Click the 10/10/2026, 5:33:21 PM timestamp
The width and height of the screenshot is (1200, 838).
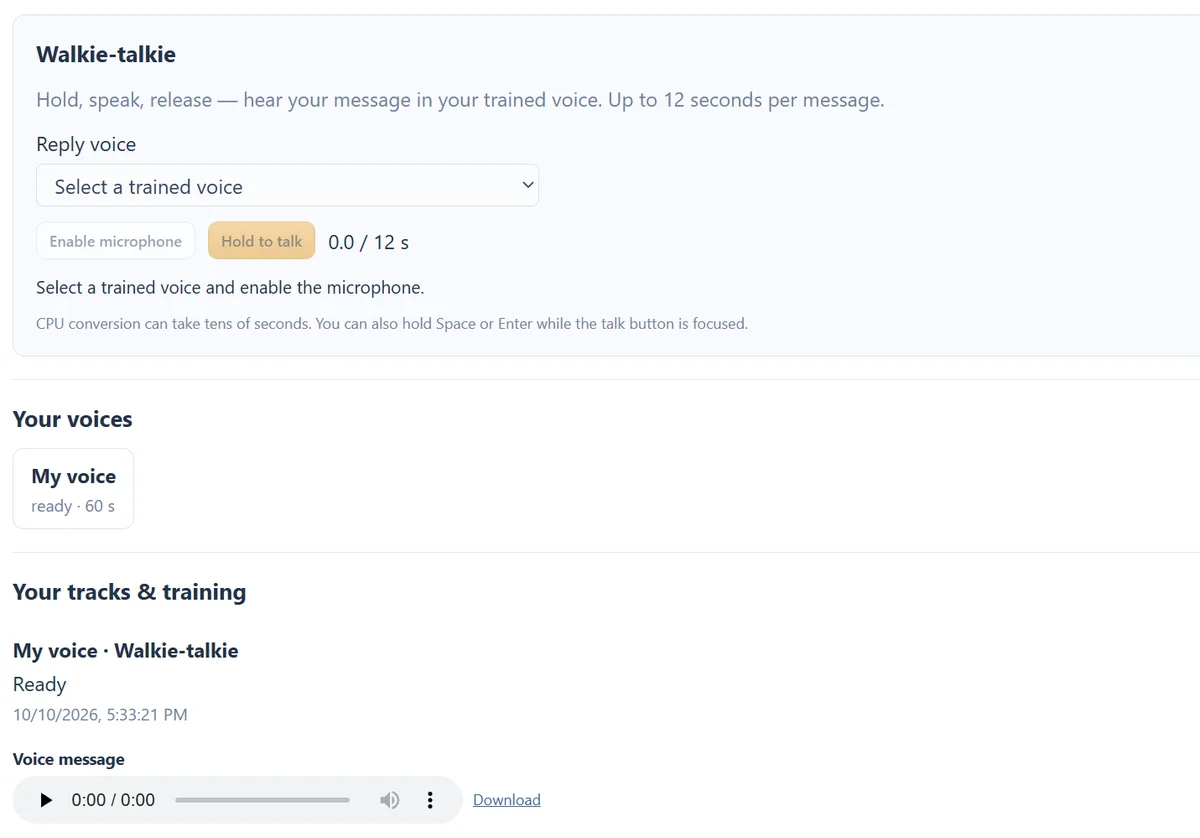[x=100, y=715]
